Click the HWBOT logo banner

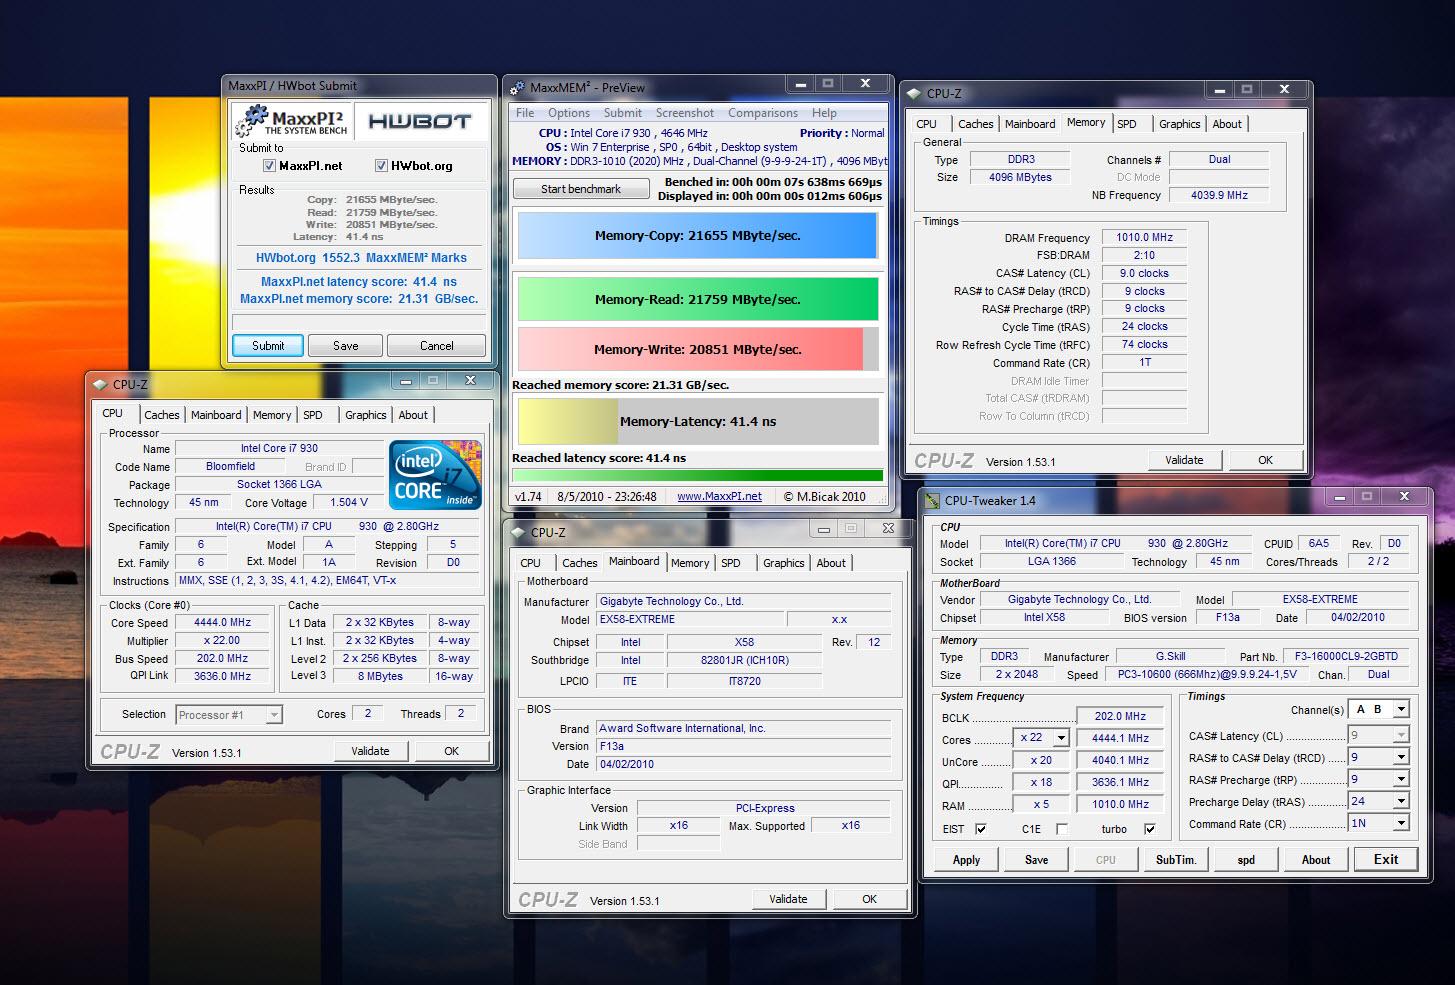(x=420, y=121)
